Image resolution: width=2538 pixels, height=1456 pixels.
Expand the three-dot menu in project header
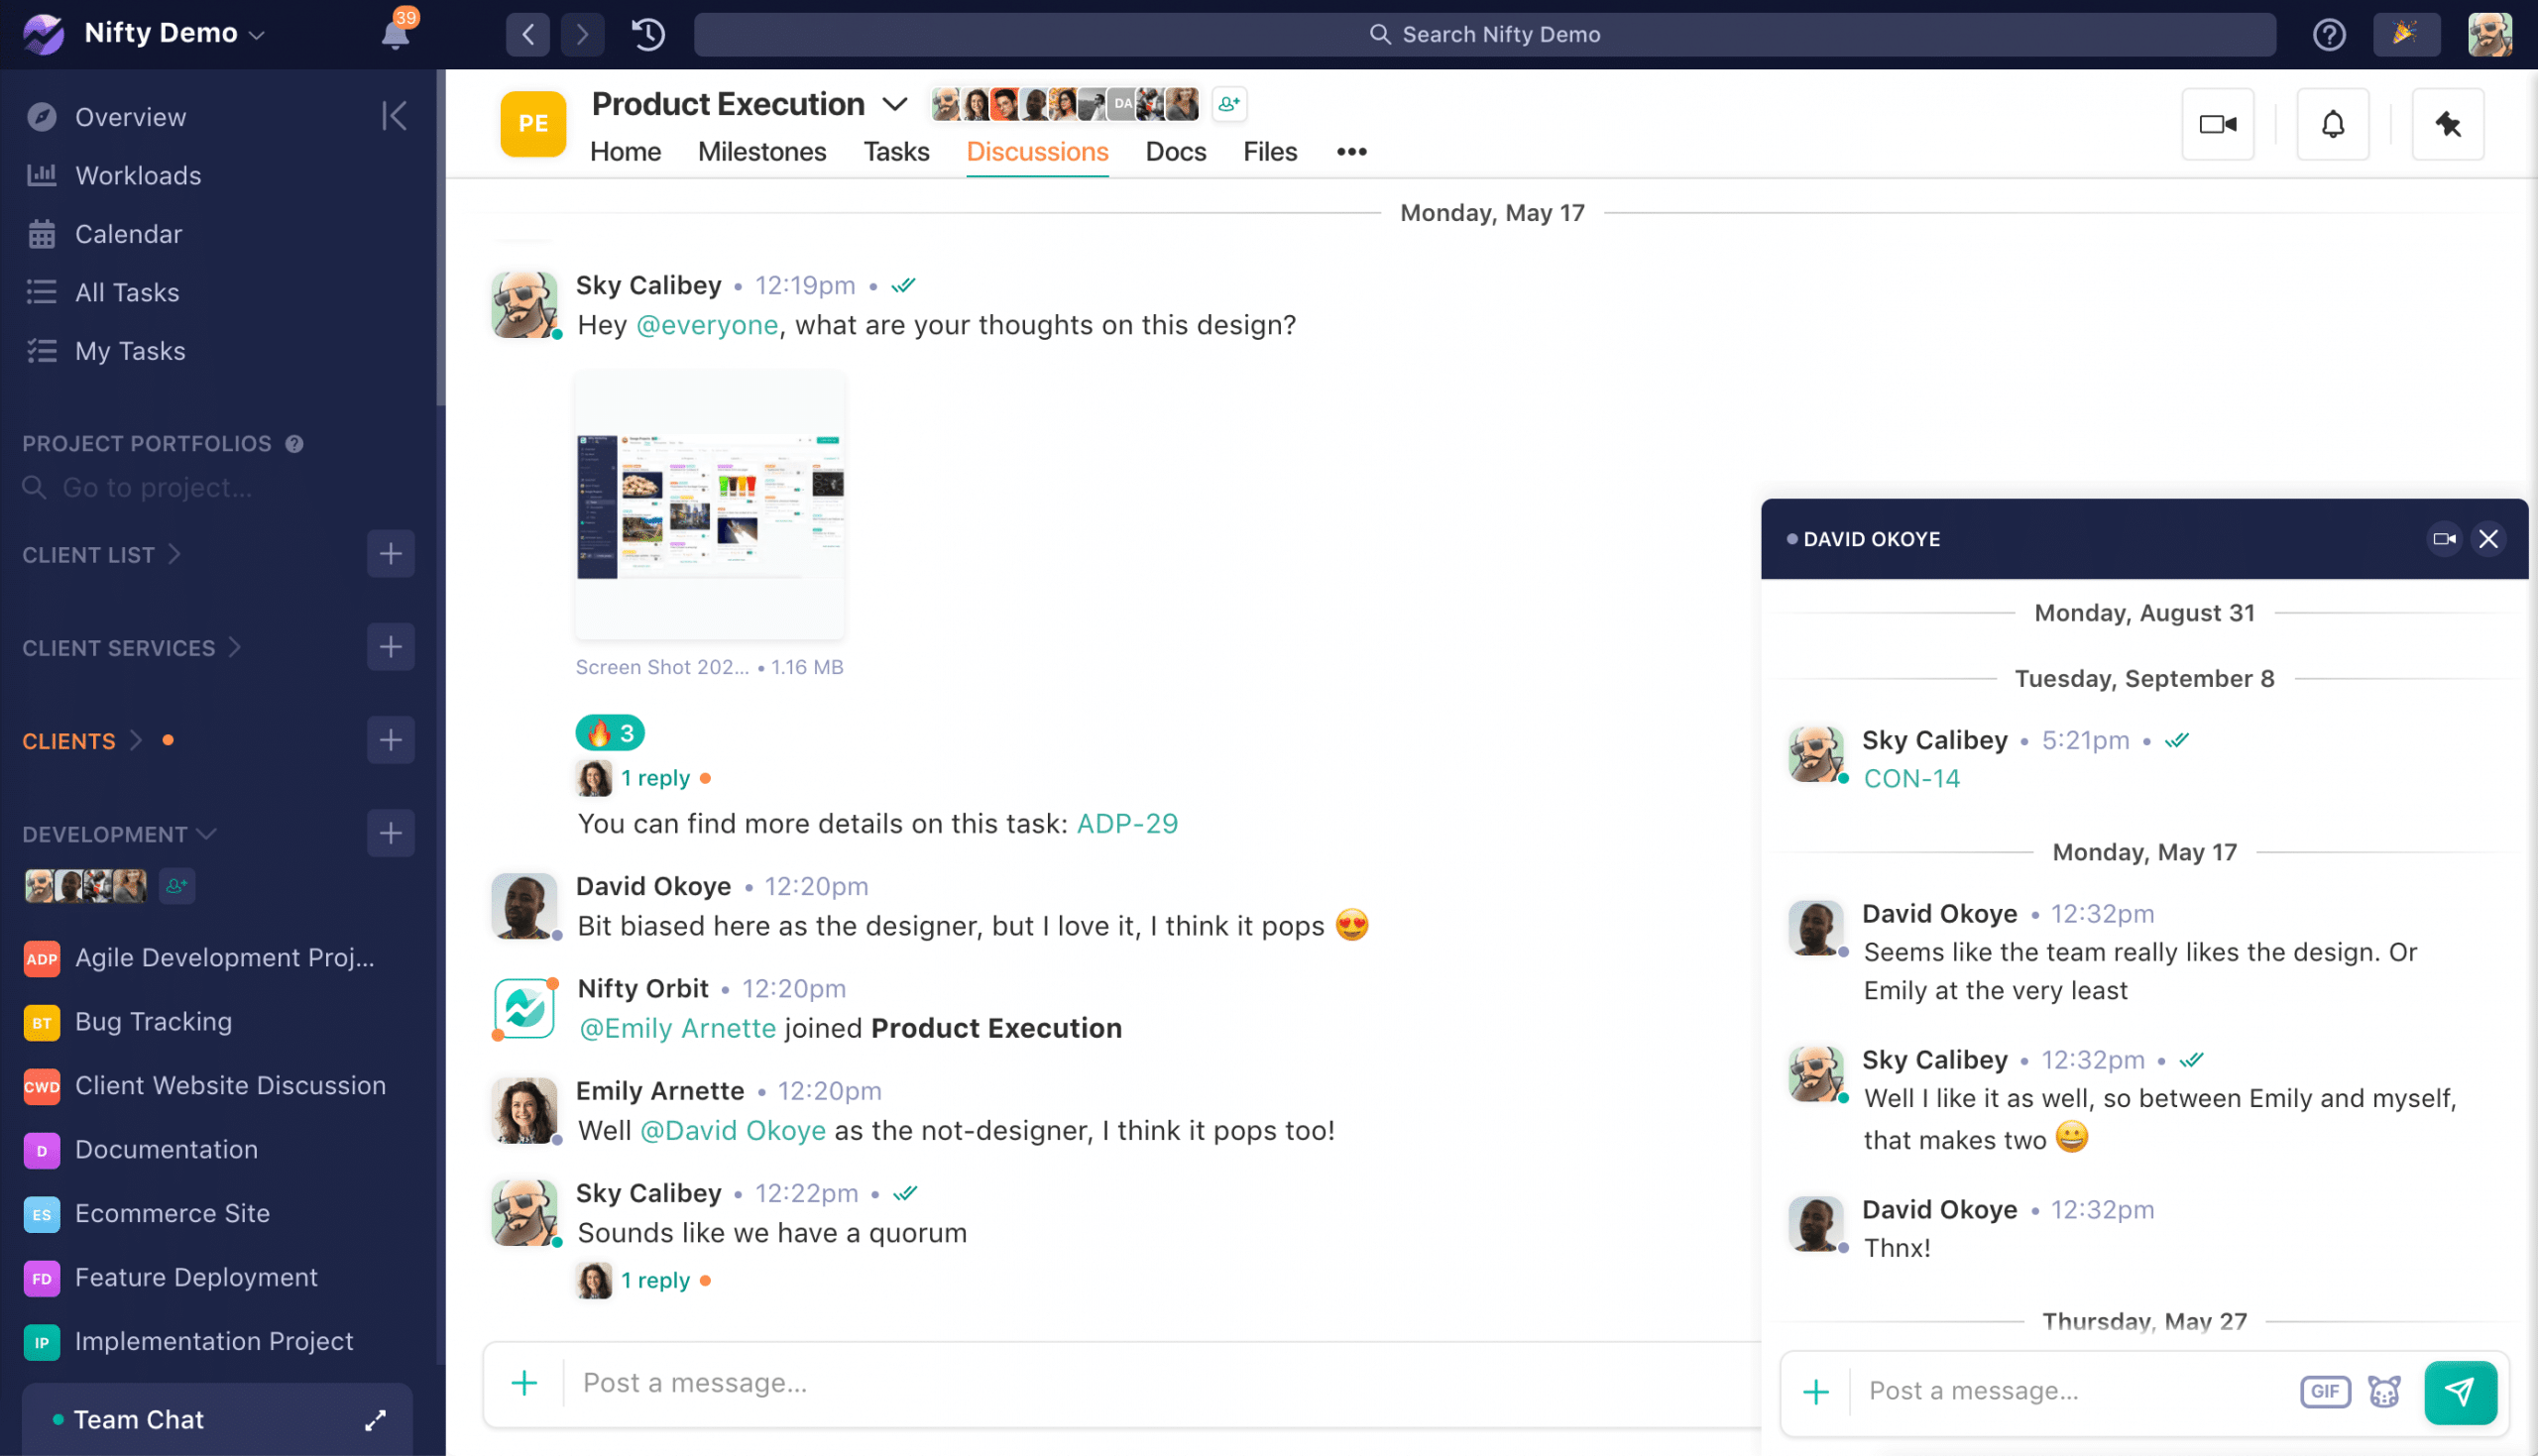(1351, 152)
